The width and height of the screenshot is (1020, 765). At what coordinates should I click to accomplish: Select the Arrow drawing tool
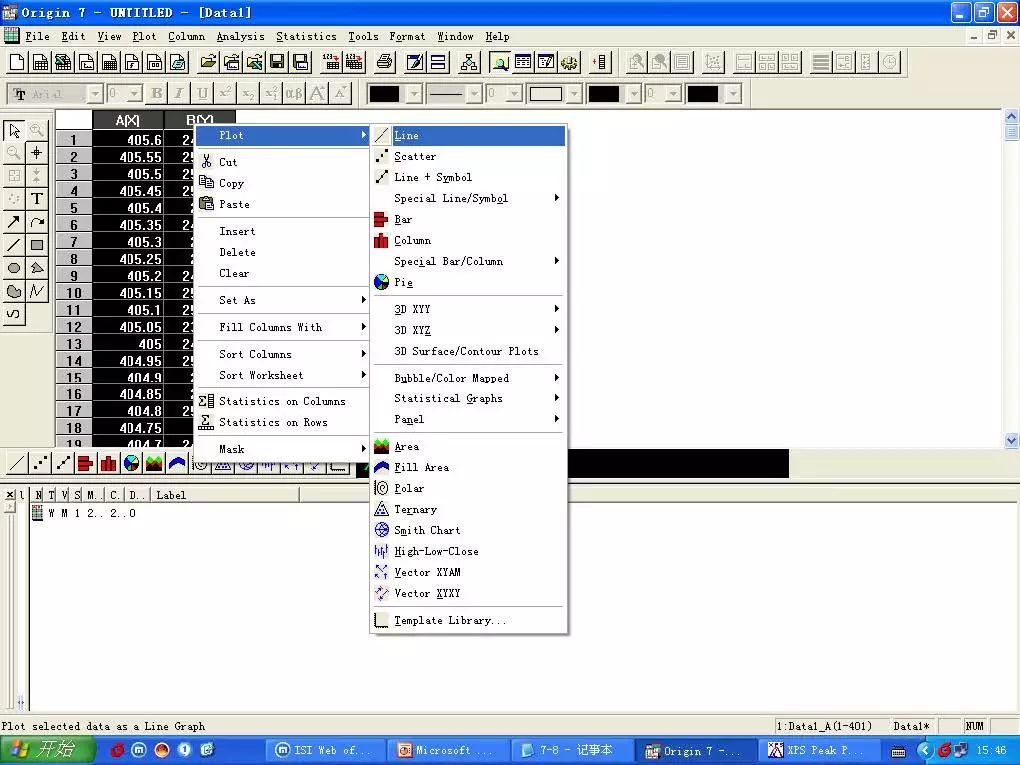pos(14,222)
